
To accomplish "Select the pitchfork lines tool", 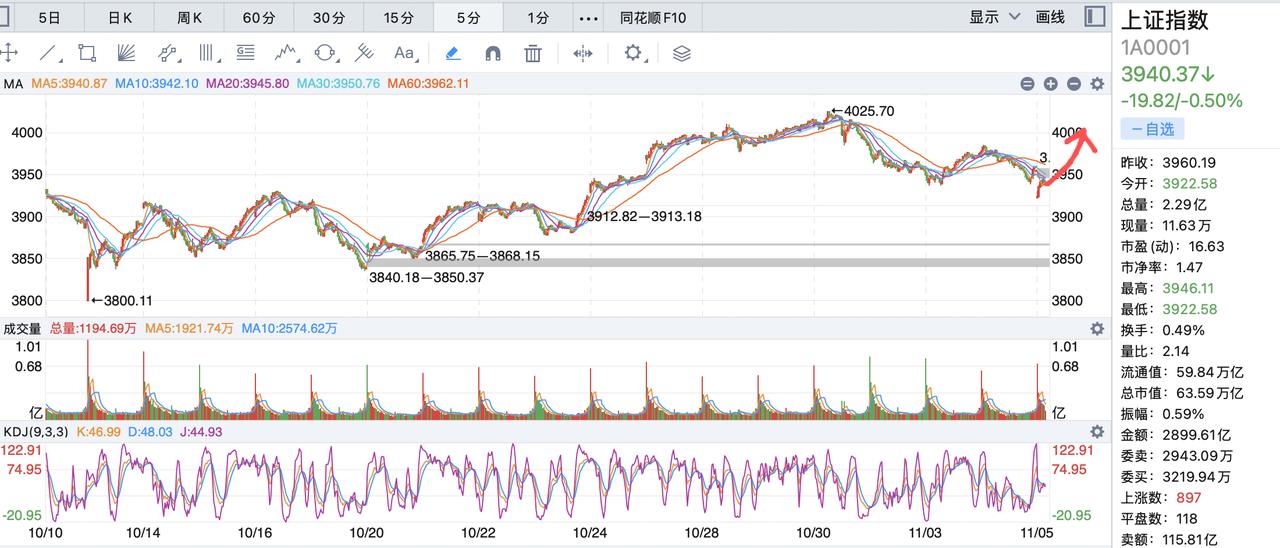I will [365, 53].
